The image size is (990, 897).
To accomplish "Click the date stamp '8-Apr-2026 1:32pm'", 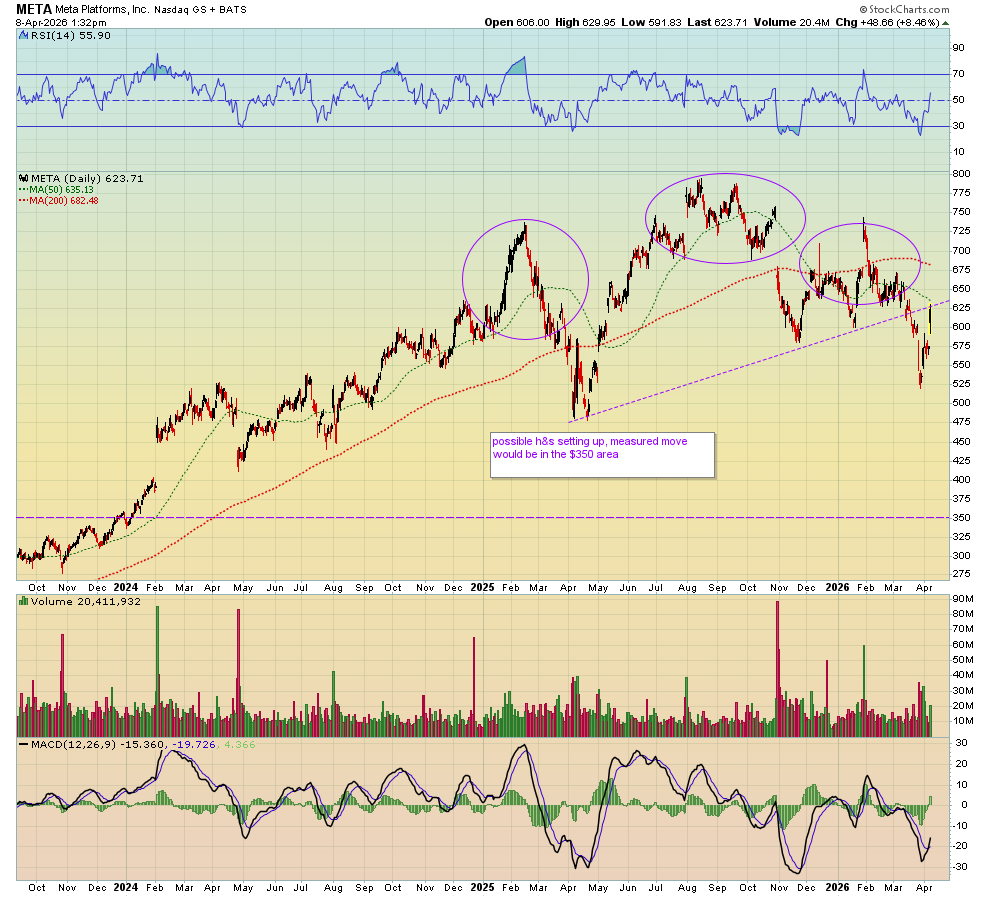I will (x=61, y=23).
